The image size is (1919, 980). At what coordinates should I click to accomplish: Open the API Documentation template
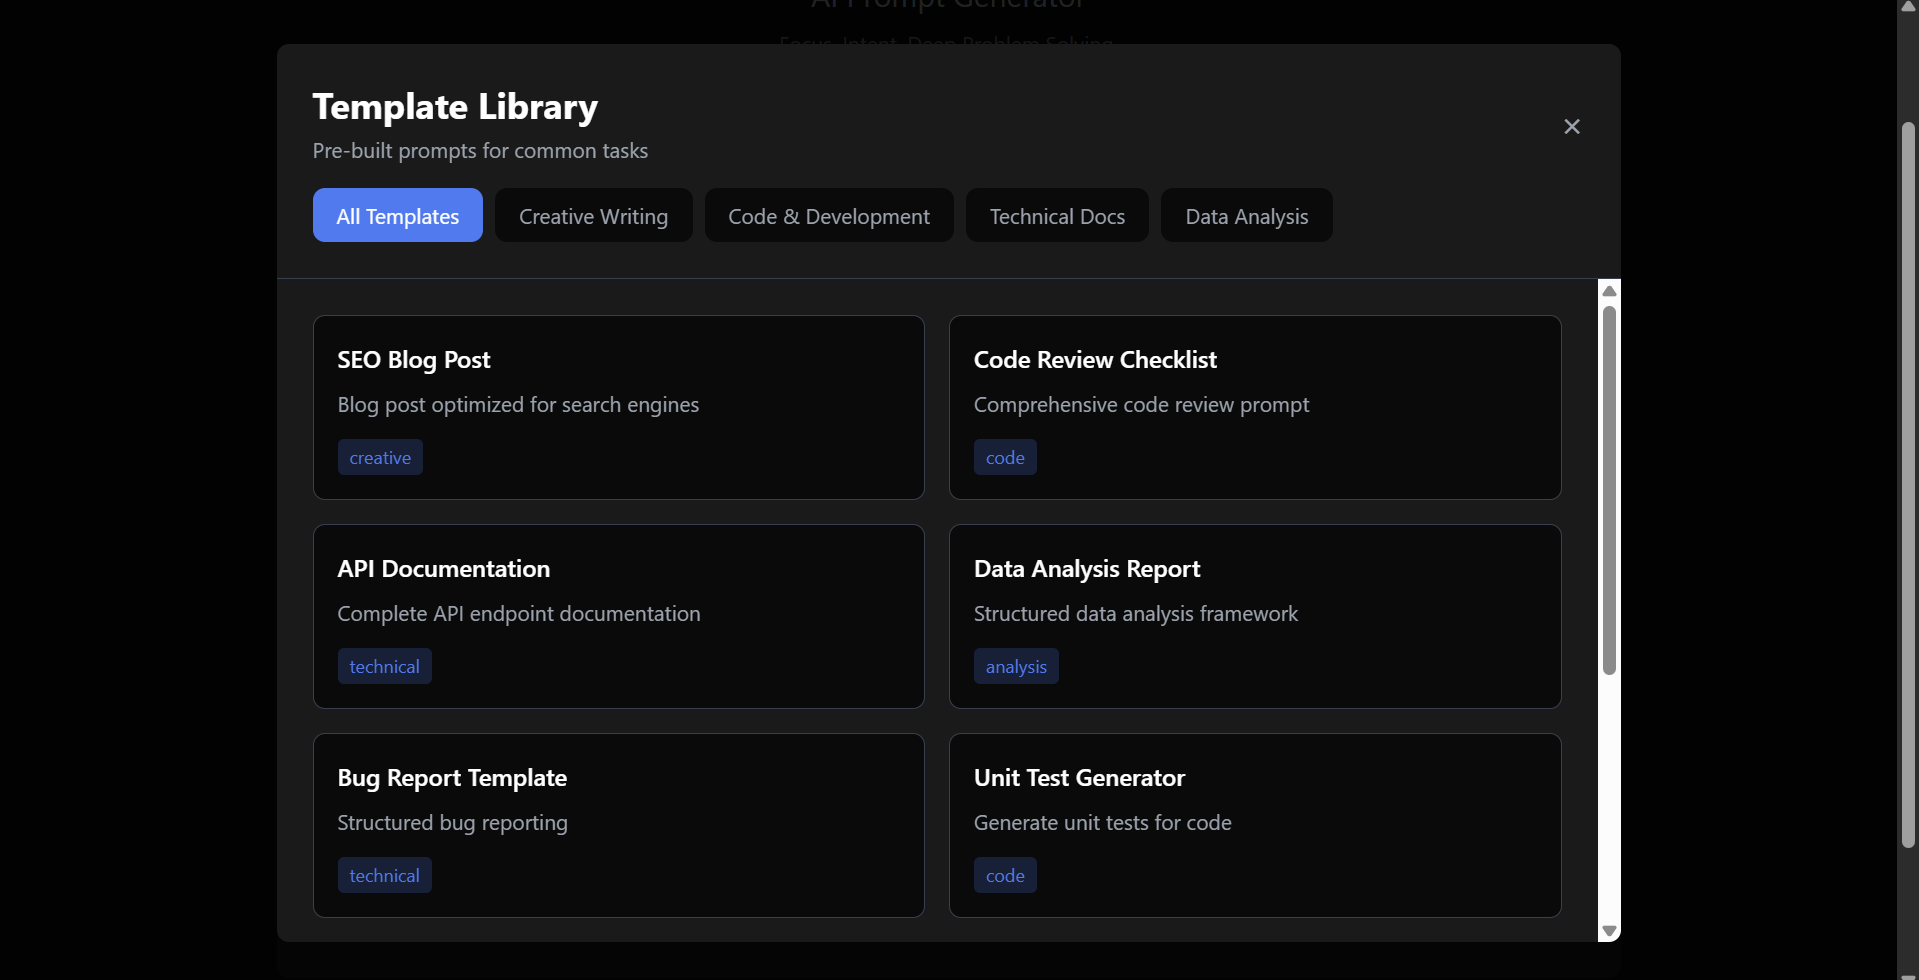pyautogui.click(x=618, y=616)
